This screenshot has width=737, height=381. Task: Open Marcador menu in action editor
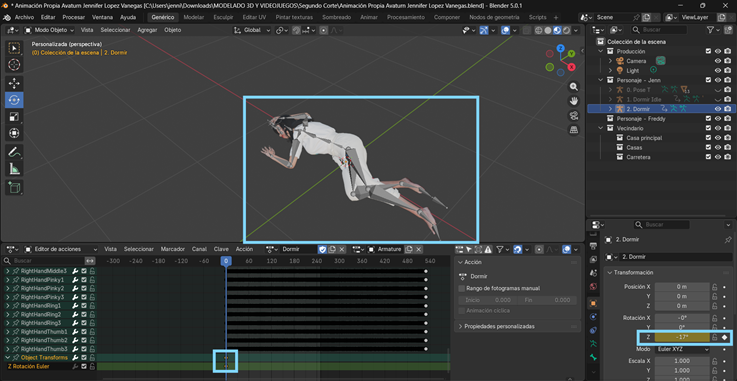(172, 249)
